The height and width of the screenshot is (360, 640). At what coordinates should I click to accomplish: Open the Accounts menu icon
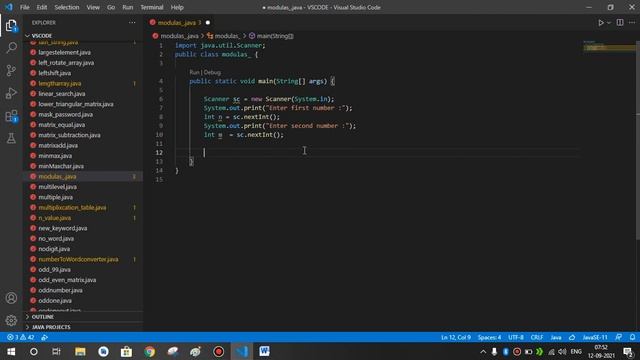11,298
